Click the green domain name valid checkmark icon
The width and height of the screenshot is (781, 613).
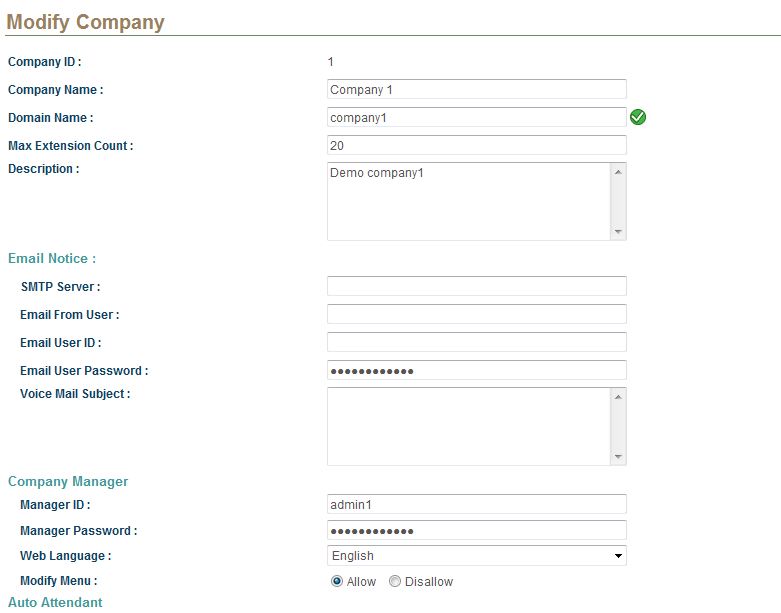pos(638,117)
